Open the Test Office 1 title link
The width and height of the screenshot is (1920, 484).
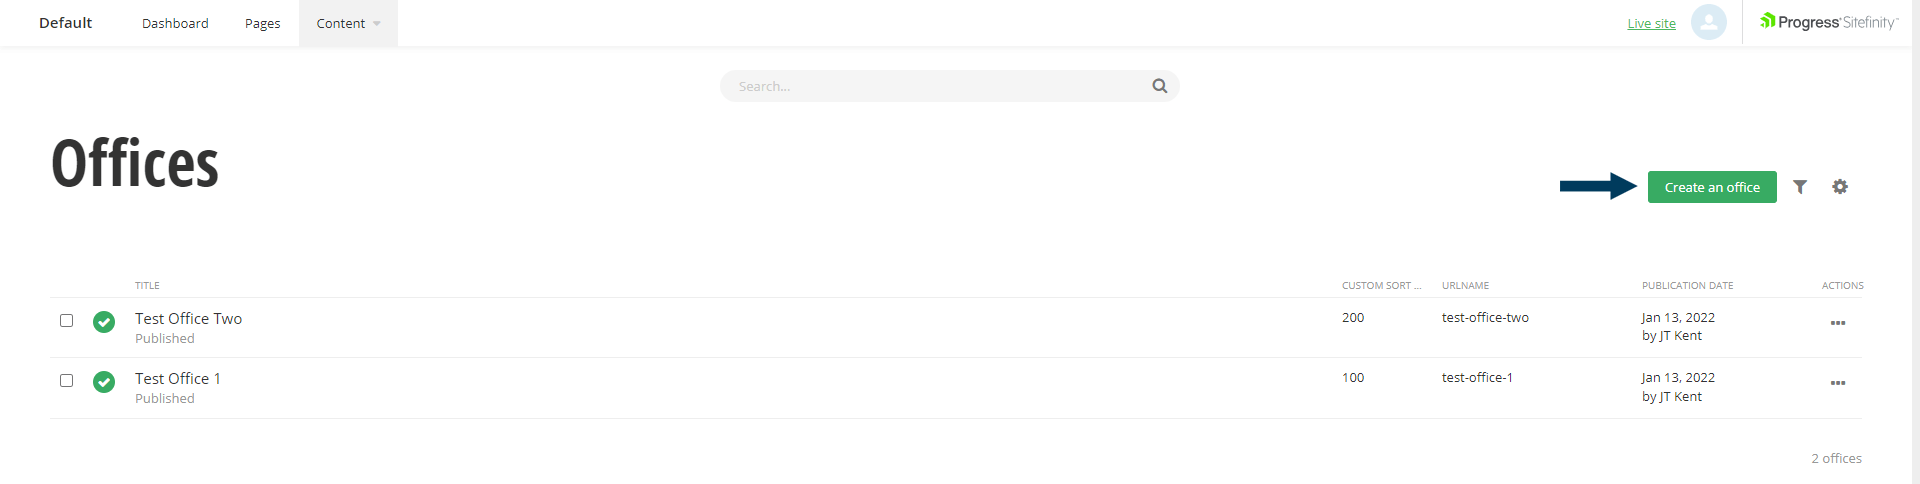click(x=178, y=378)
